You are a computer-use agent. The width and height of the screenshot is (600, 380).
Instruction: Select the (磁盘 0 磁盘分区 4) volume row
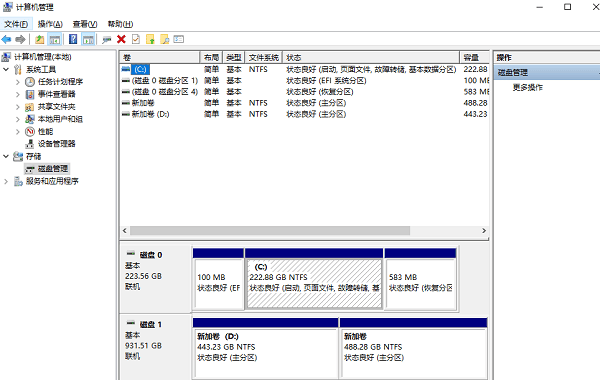pyautogui.click(x=305, y=92)
